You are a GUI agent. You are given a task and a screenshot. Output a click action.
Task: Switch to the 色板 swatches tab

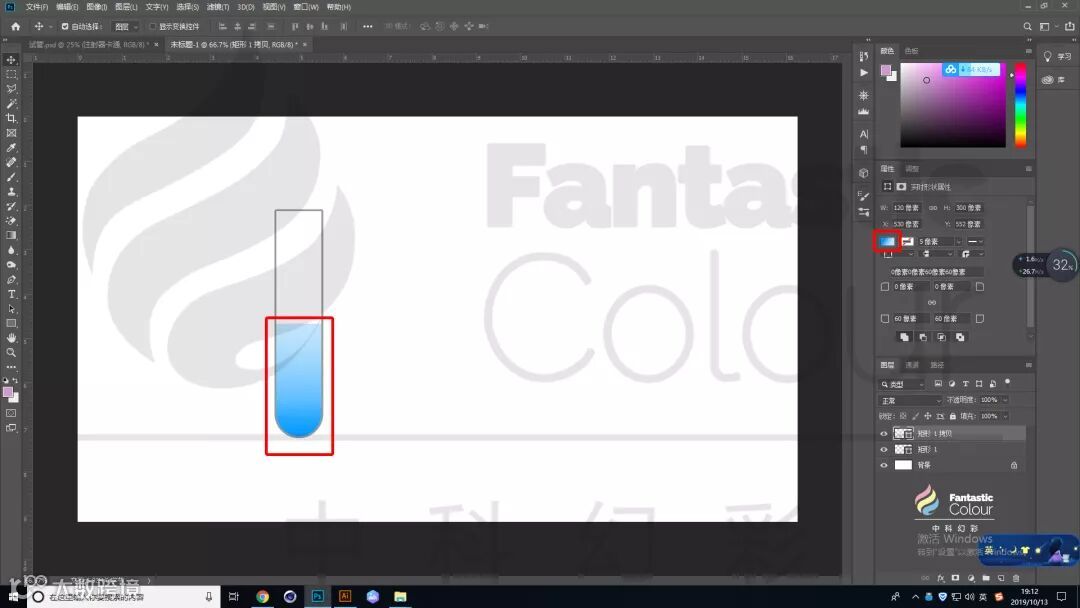(x=911, y=51)
